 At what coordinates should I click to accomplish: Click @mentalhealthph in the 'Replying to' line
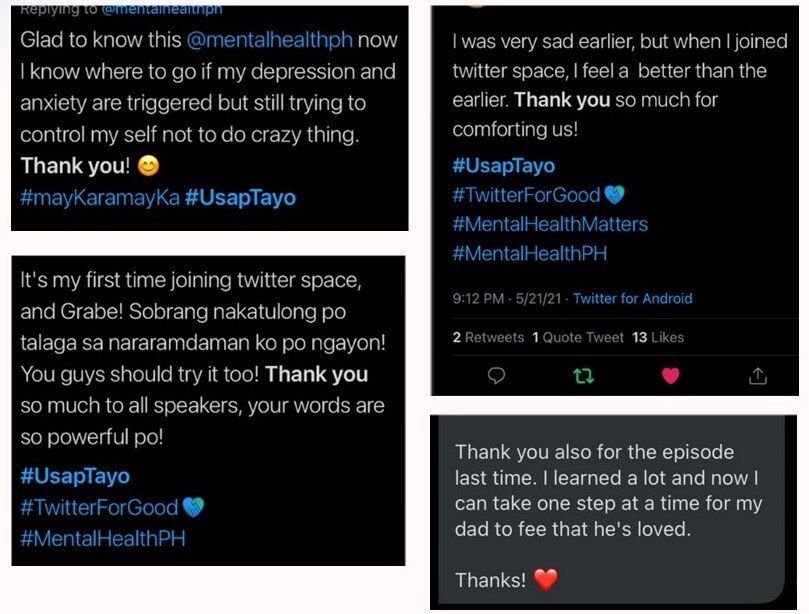(164, 9)
